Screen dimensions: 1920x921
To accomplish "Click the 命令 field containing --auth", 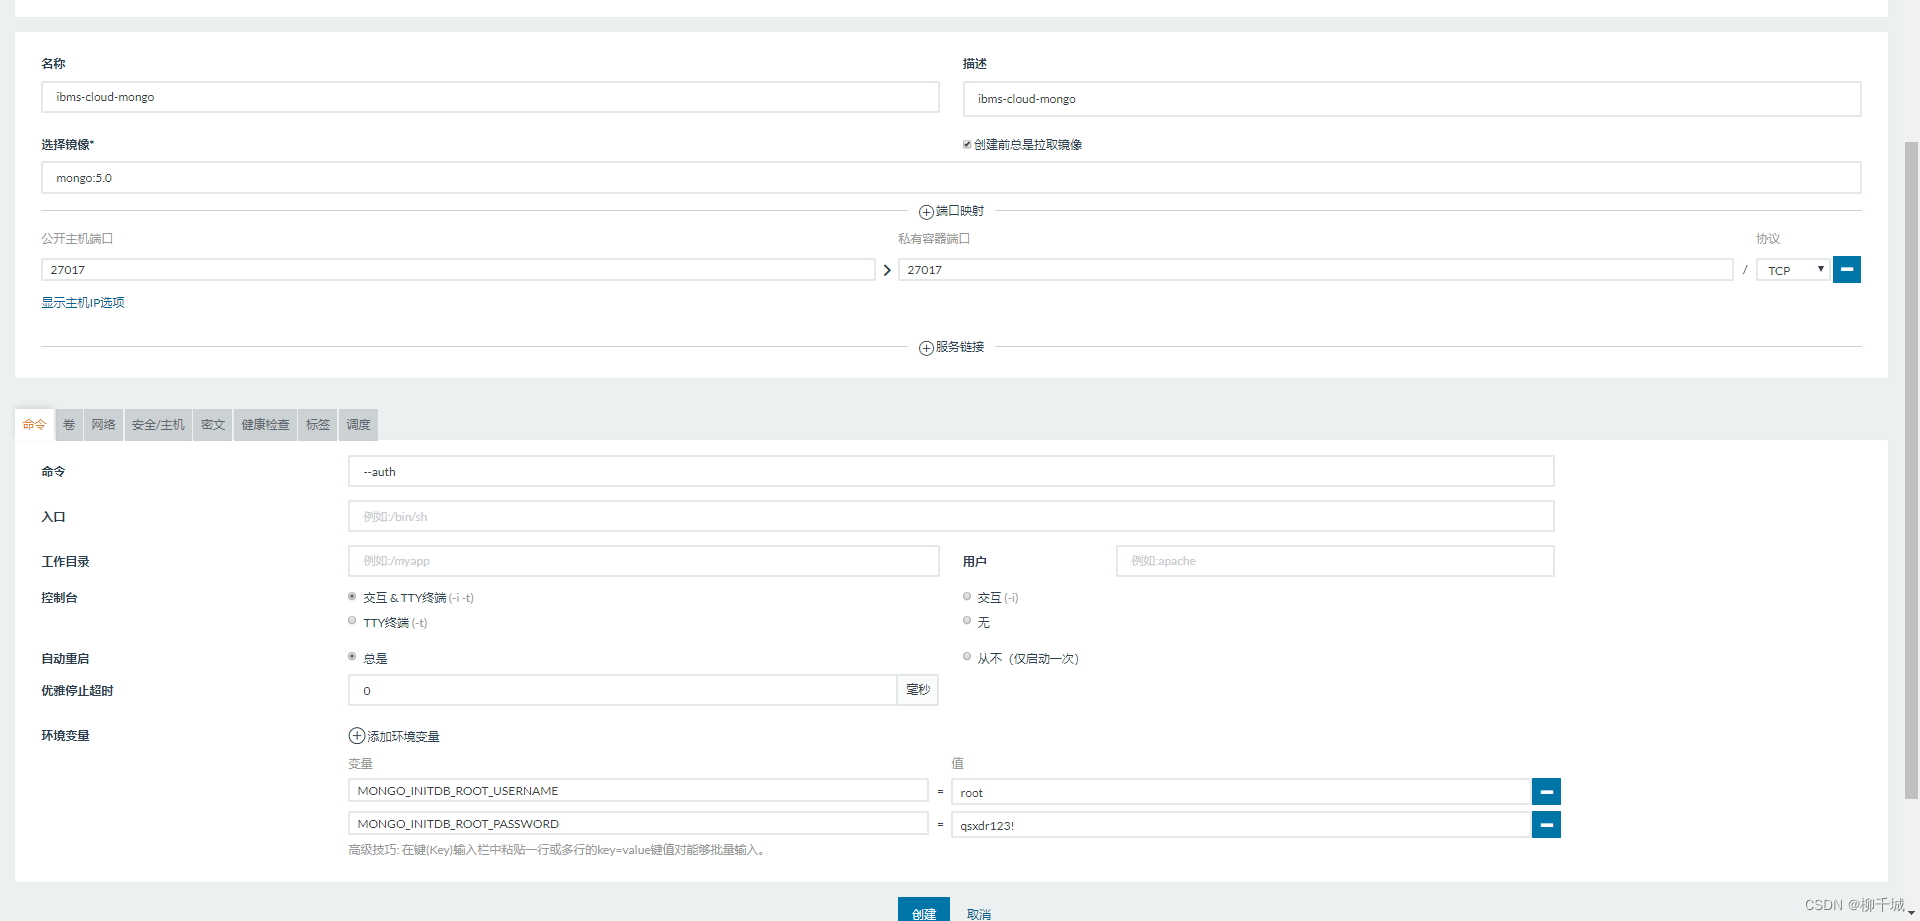I will tap(951, 472).
